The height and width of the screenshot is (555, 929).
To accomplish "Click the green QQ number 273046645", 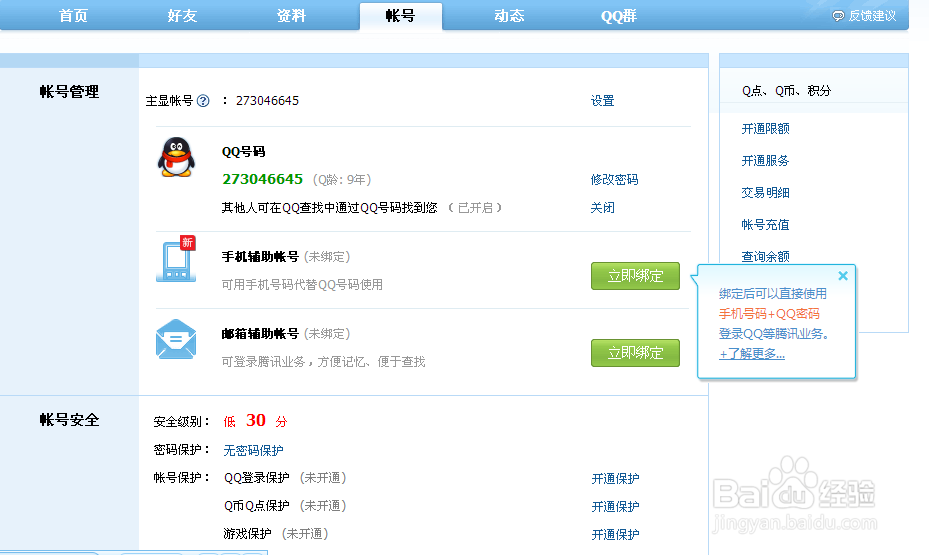I will (x=262, y=179).
